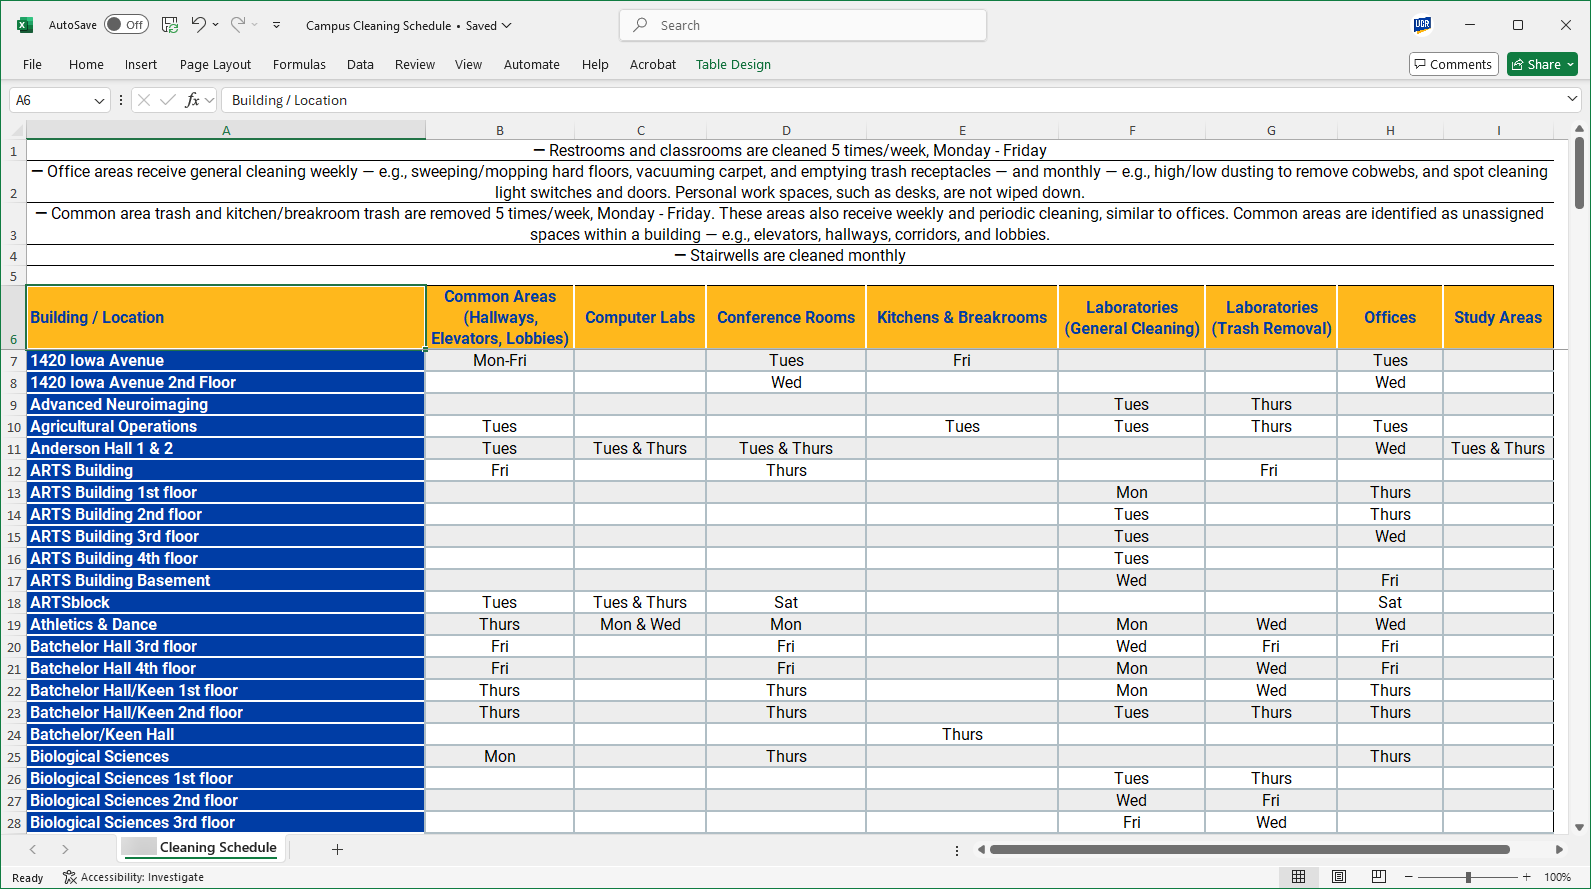Toggle the AutoSave switch
1591x889 pixels.
click(126, 25)
